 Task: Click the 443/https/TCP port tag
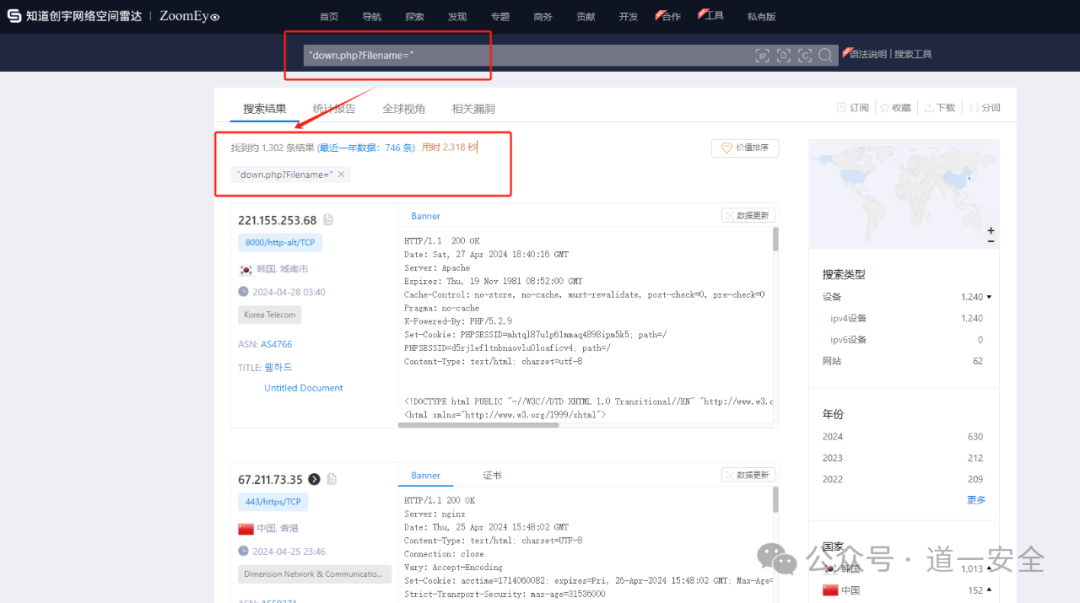coord(273,502)
